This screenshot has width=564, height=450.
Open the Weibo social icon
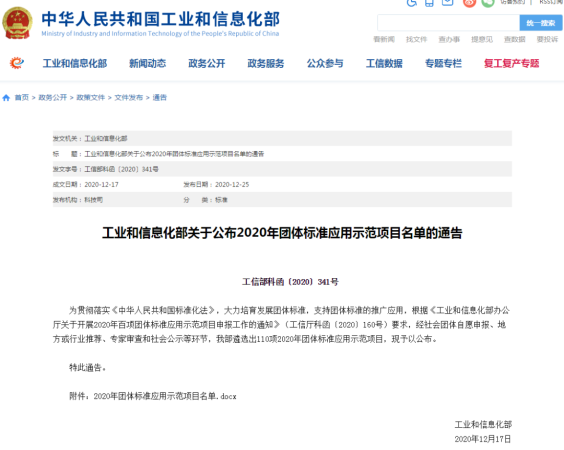click(469, 3)
